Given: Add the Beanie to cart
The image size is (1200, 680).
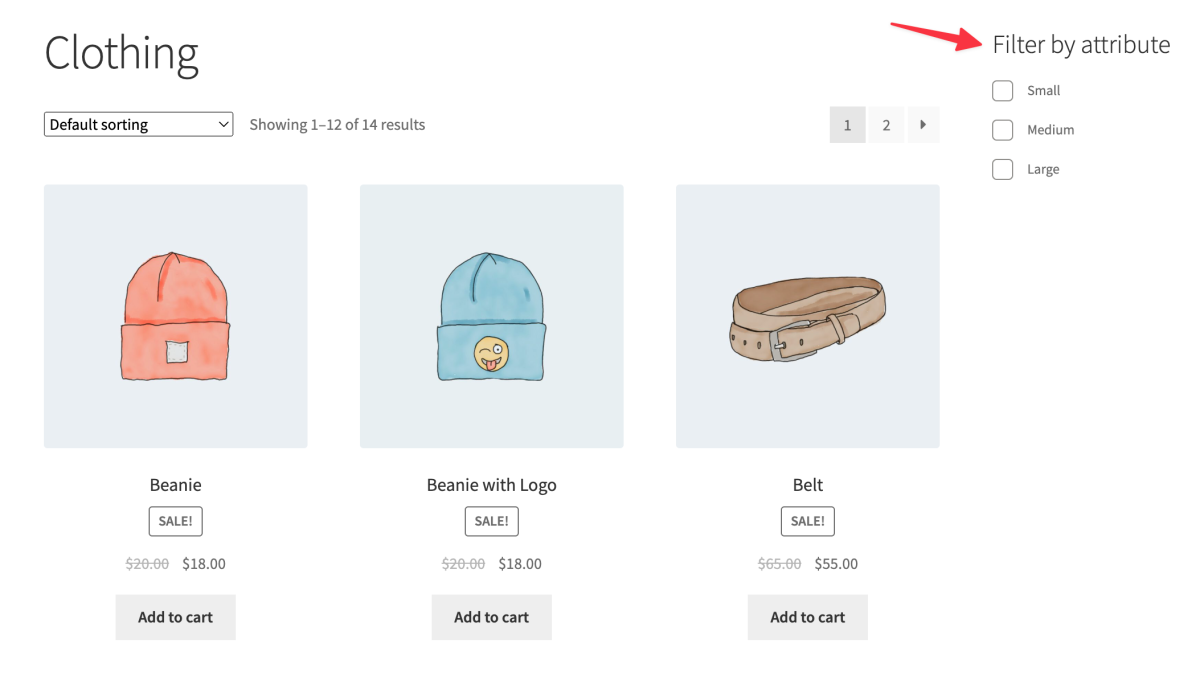Looking at the screenshot, I should [x=175, y=617].
